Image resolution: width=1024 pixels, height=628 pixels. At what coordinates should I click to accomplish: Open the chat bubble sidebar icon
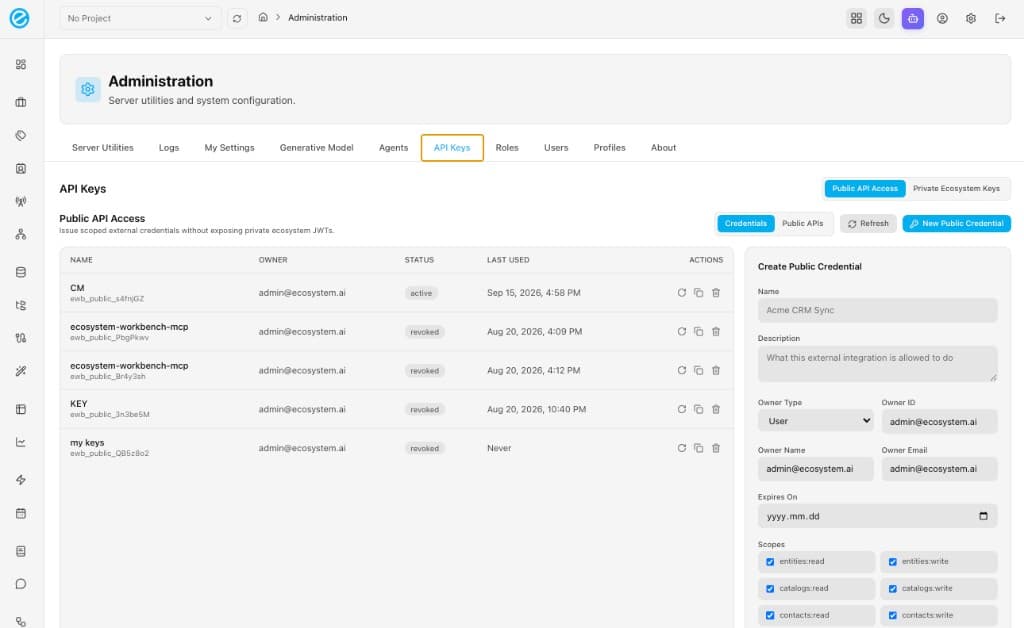coord(21,584)
